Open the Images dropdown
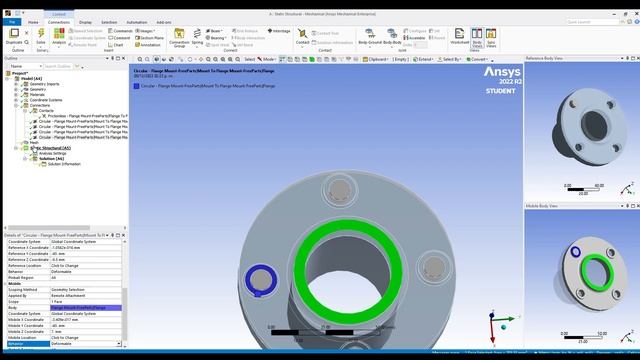640x360 pixels. click(x=145, y=31)
